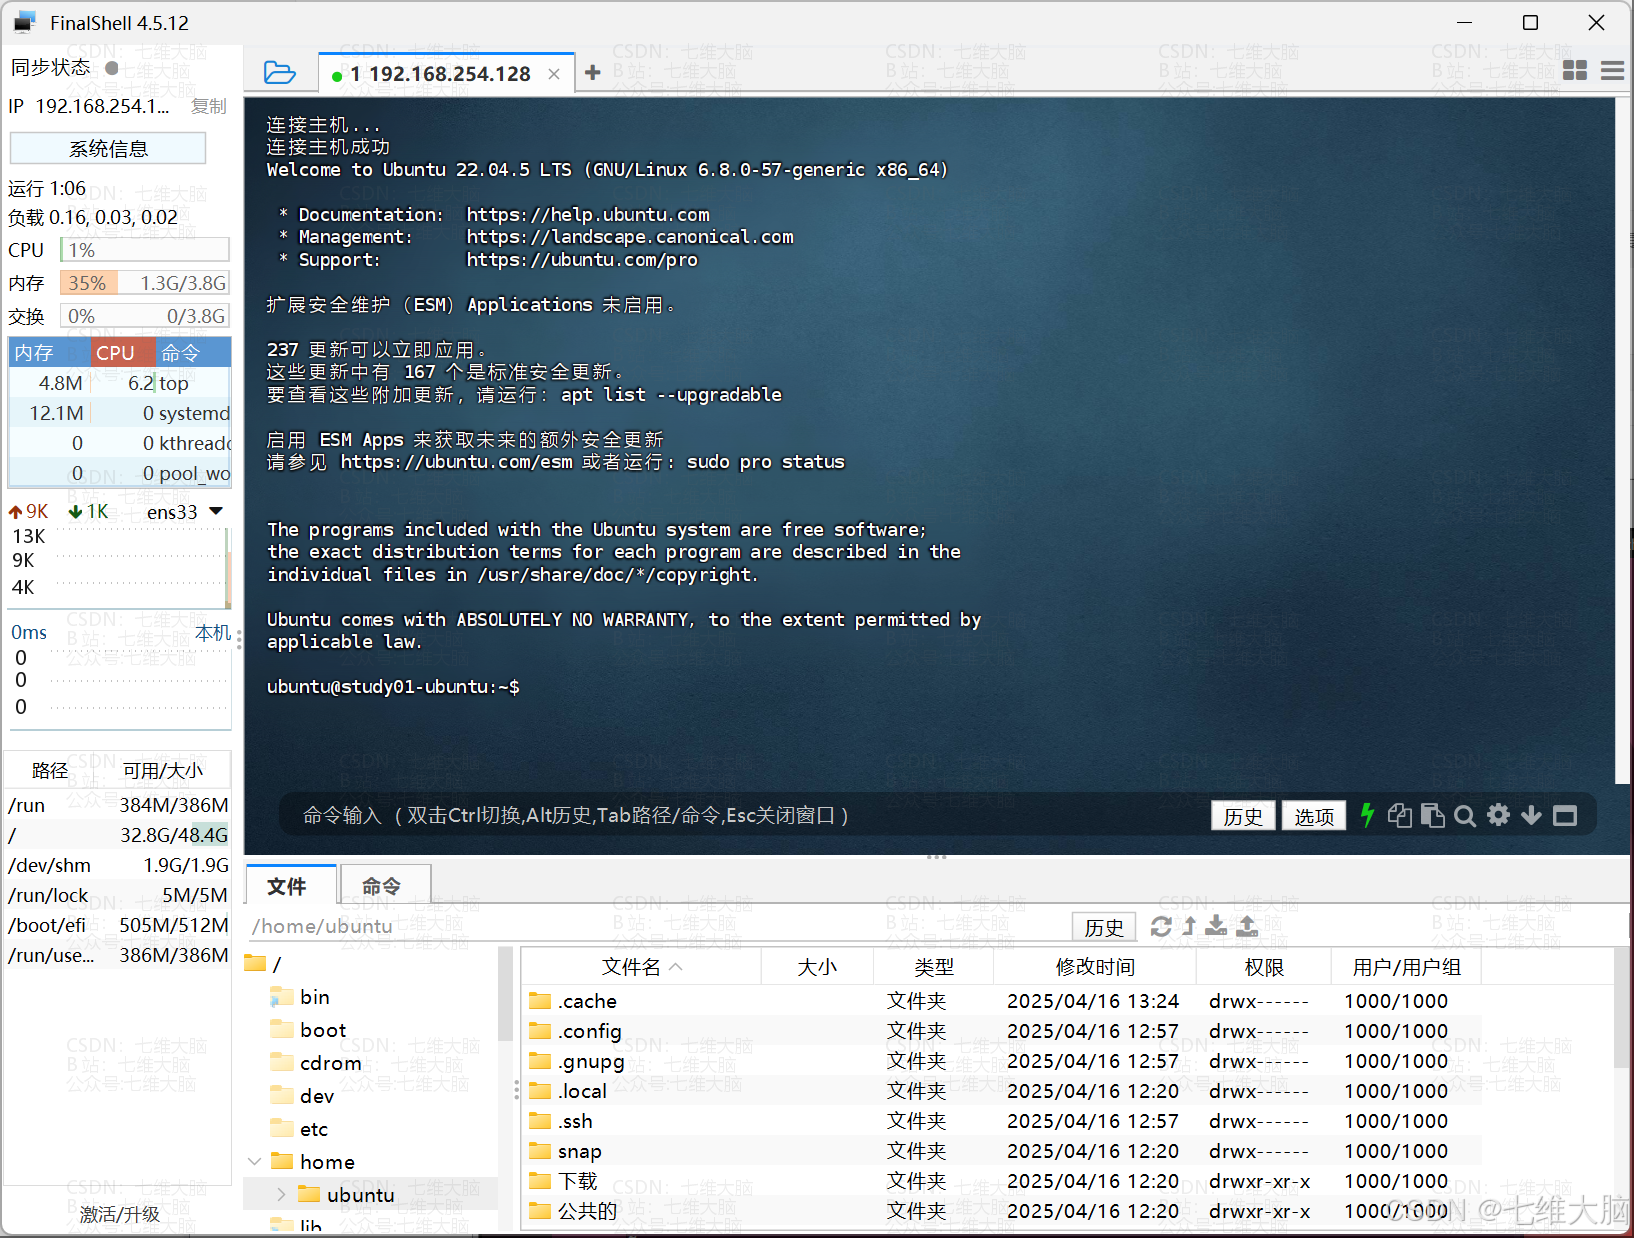Click the .cache folder icon in file list
This screenshot has height=1238, width=1634.
coord(540,1001)
